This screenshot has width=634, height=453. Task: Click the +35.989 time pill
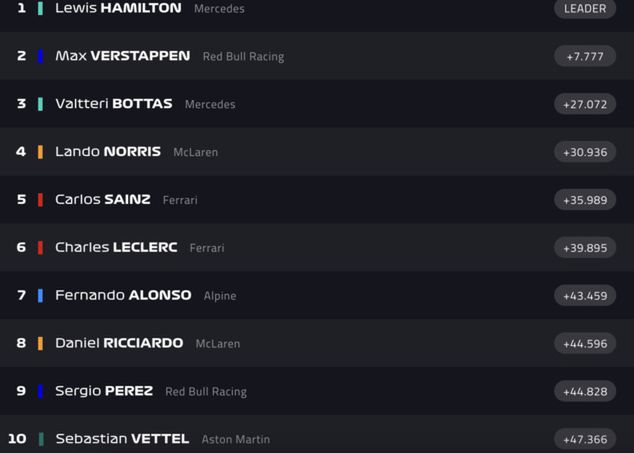pos(585,200)
